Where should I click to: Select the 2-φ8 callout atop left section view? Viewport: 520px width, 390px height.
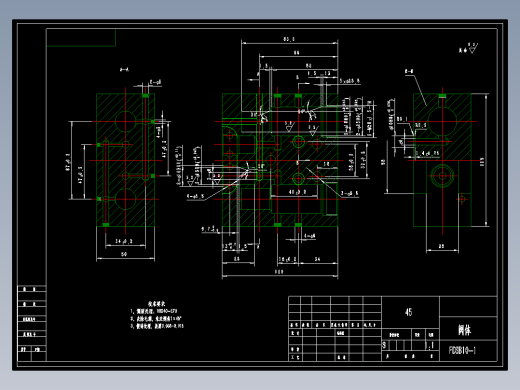(x=155, y=82)
